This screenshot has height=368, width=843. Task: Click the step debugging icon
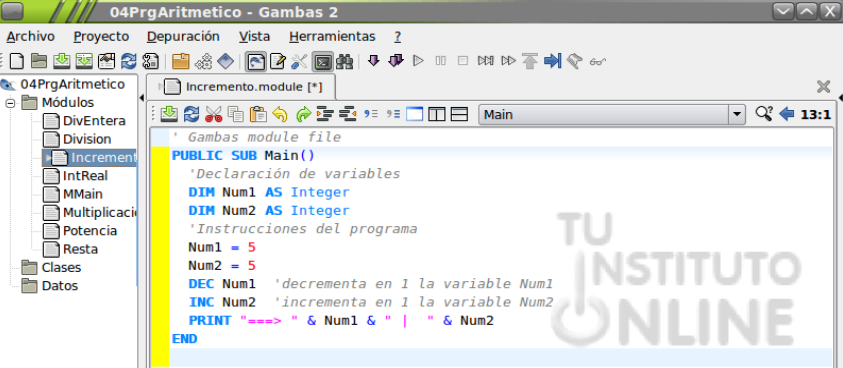coord(485,61)
